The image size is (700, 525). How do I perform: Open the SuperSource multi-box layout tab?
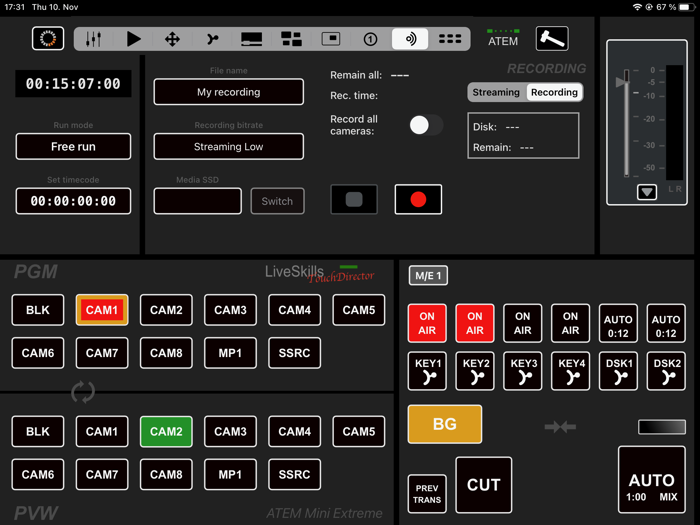(292, 39)
